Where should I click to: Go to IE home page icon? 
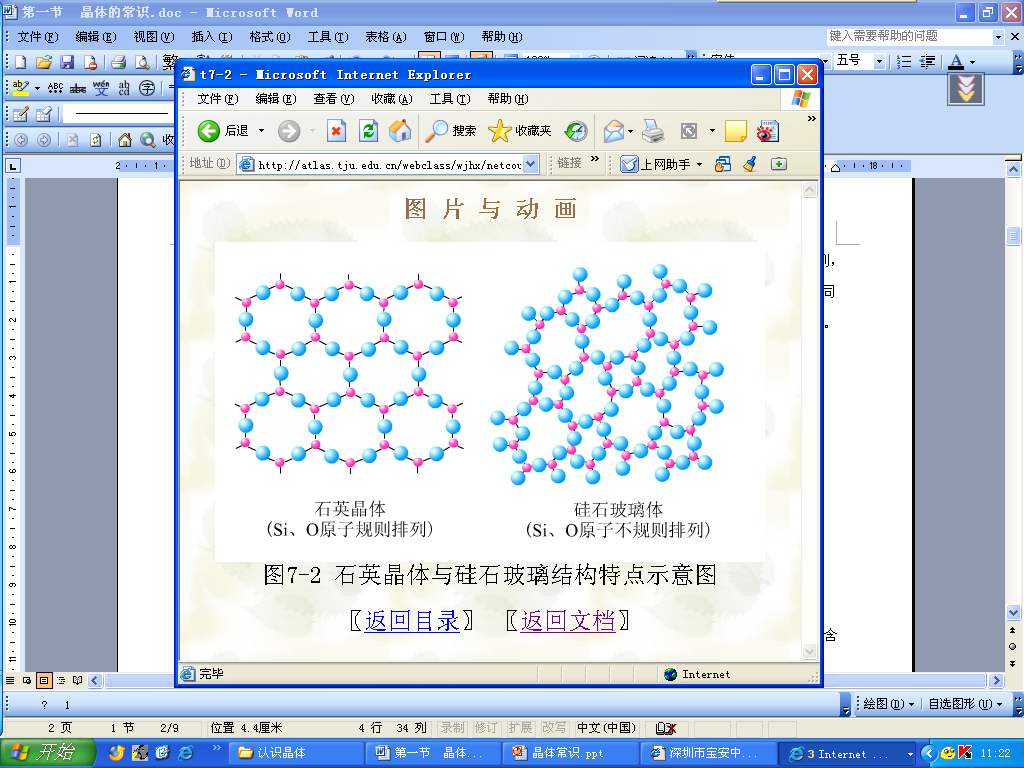click(x=399, y=131)
